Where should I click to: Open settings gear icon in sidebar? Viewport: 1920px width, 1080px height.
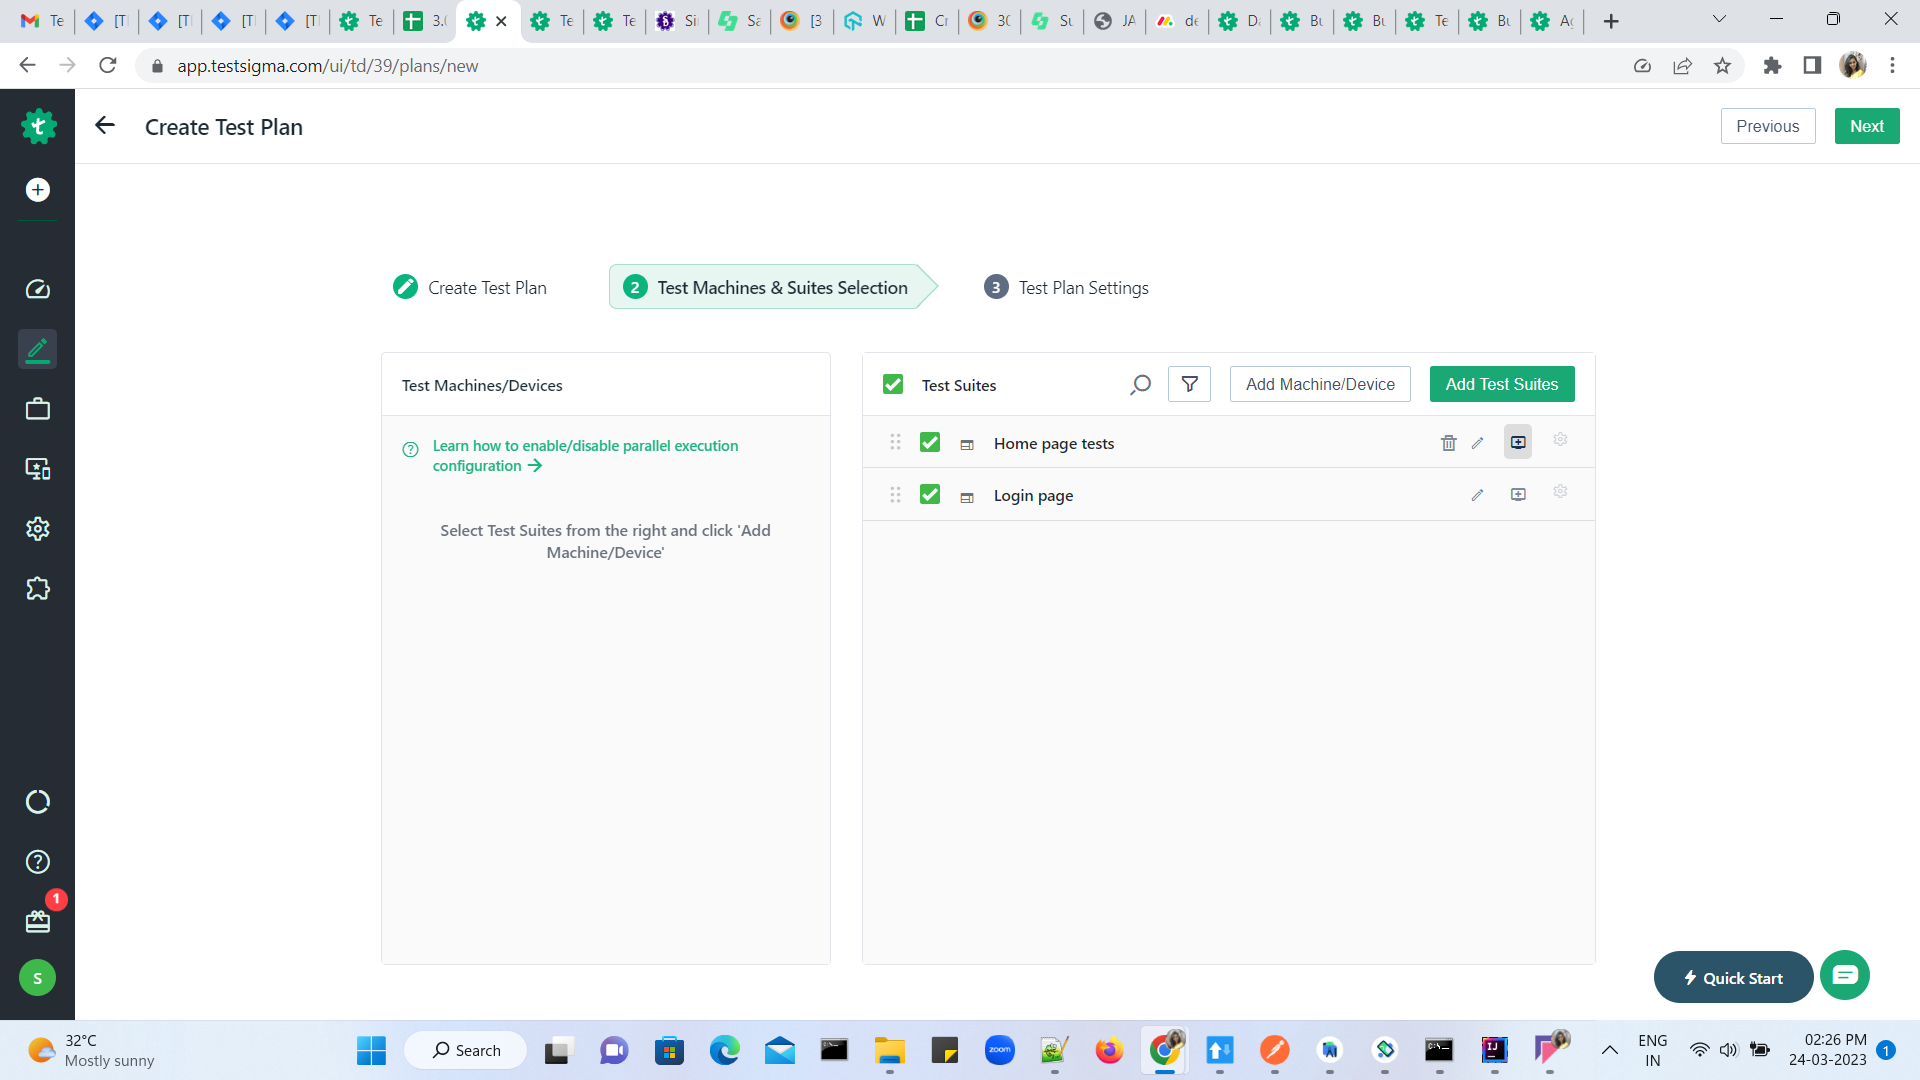pyautogui.click(x=38, y=529)
